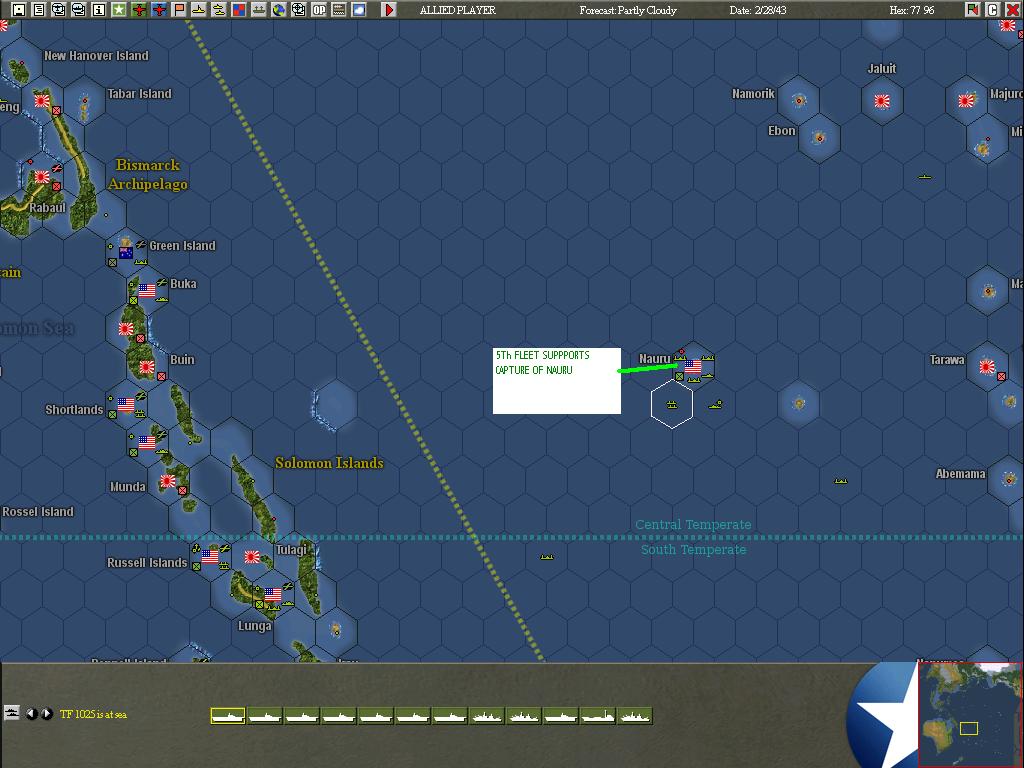
Task: Click the 'Abemama' map label
Action: (960, 474)
